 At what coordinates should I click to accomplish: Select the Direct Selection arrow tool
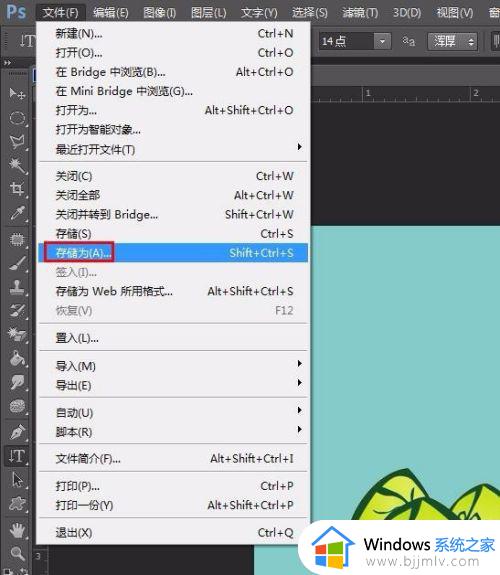point(17,480)
